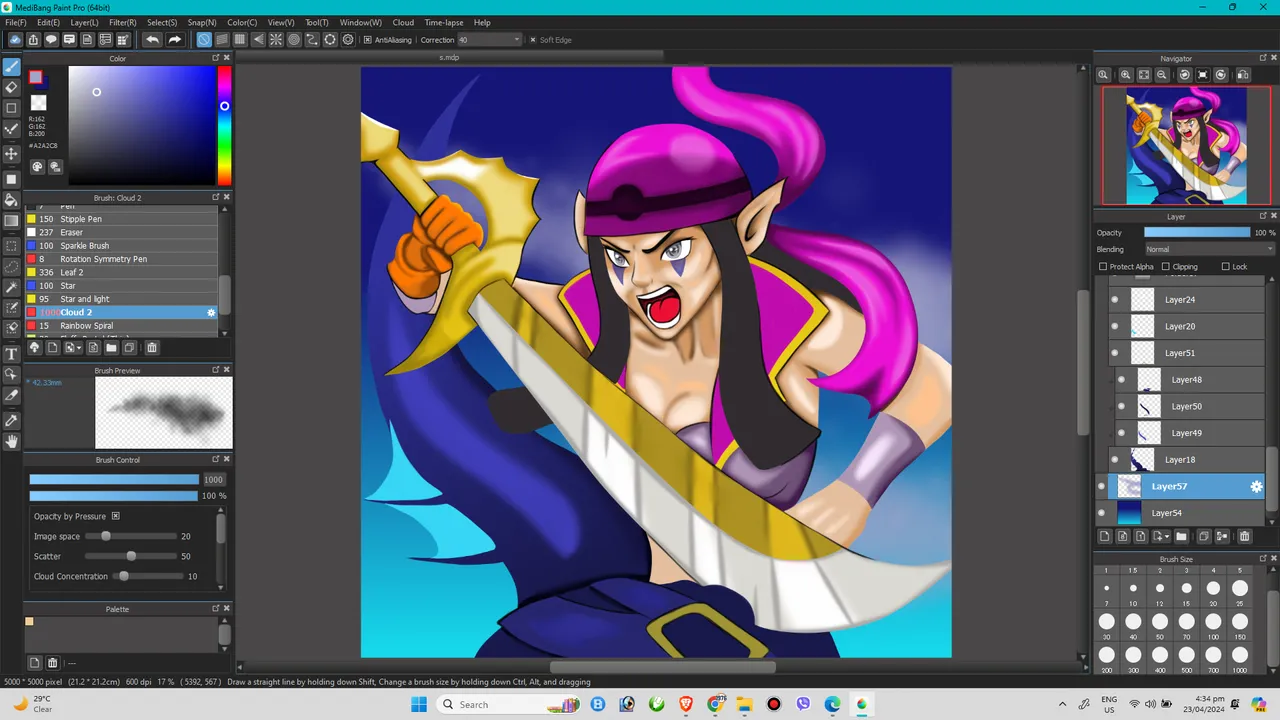The width and height of the screenshot is (1280, 720).
Task: Open Cloud 2 brush settings gear
Action: click(x=211, y=312)
